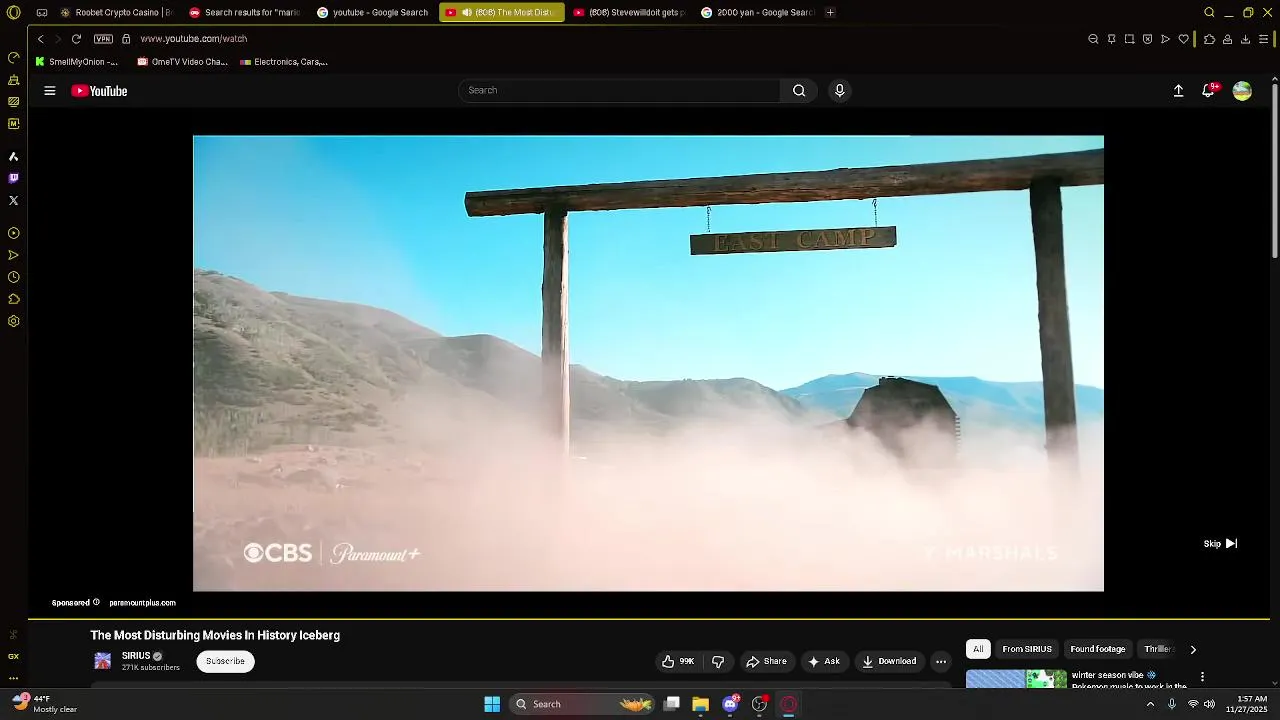The image size is (1280, 720).
Task: Open the YouTube account avatar menu
Action: pyautogui.click(x=1242, y=90)
